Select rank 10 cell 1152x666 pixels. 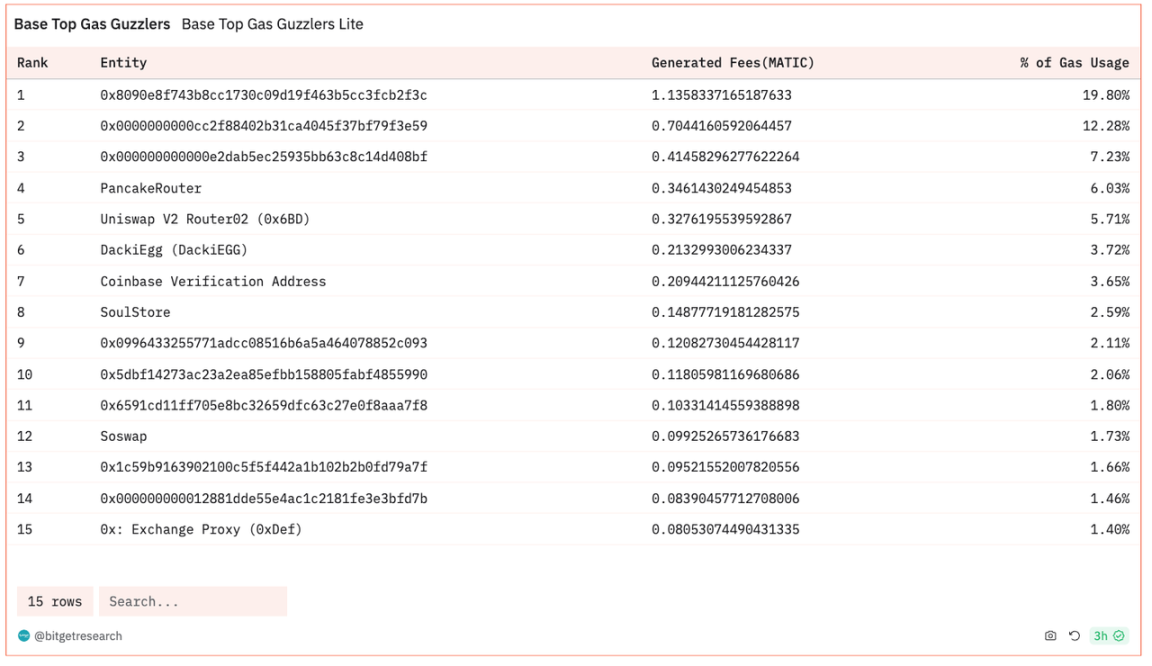[25, 375]
